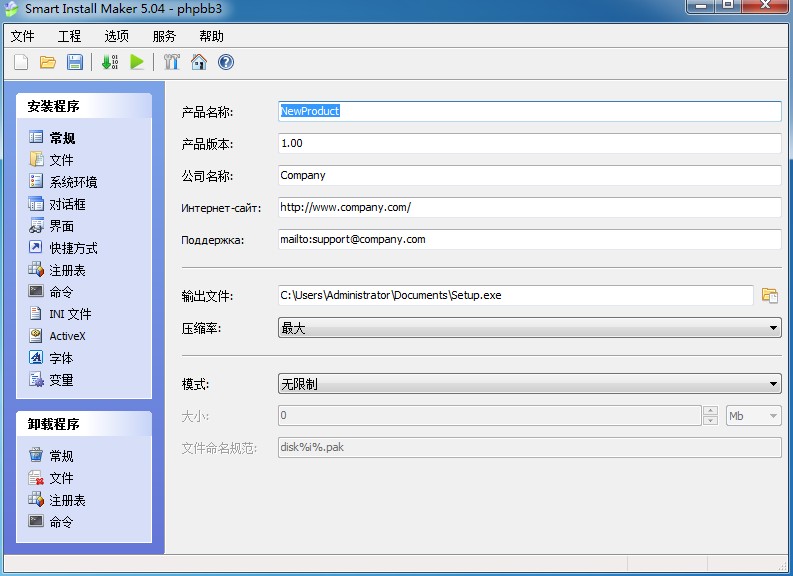Click the 产品版本 field showing 1.00
Screen dimensions: 793x576
(x=530, y=143)
